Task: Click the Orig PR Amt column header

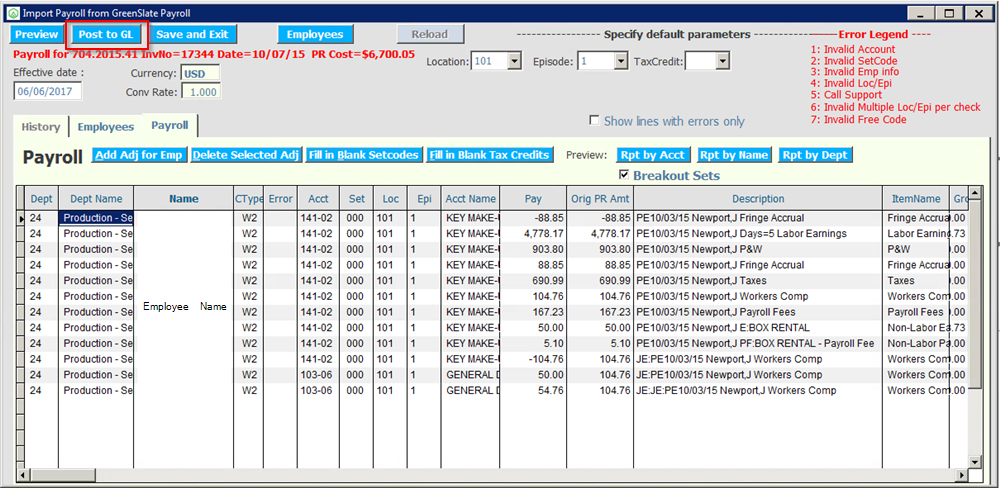Action: pyautogui.click(x=600, y=199)
